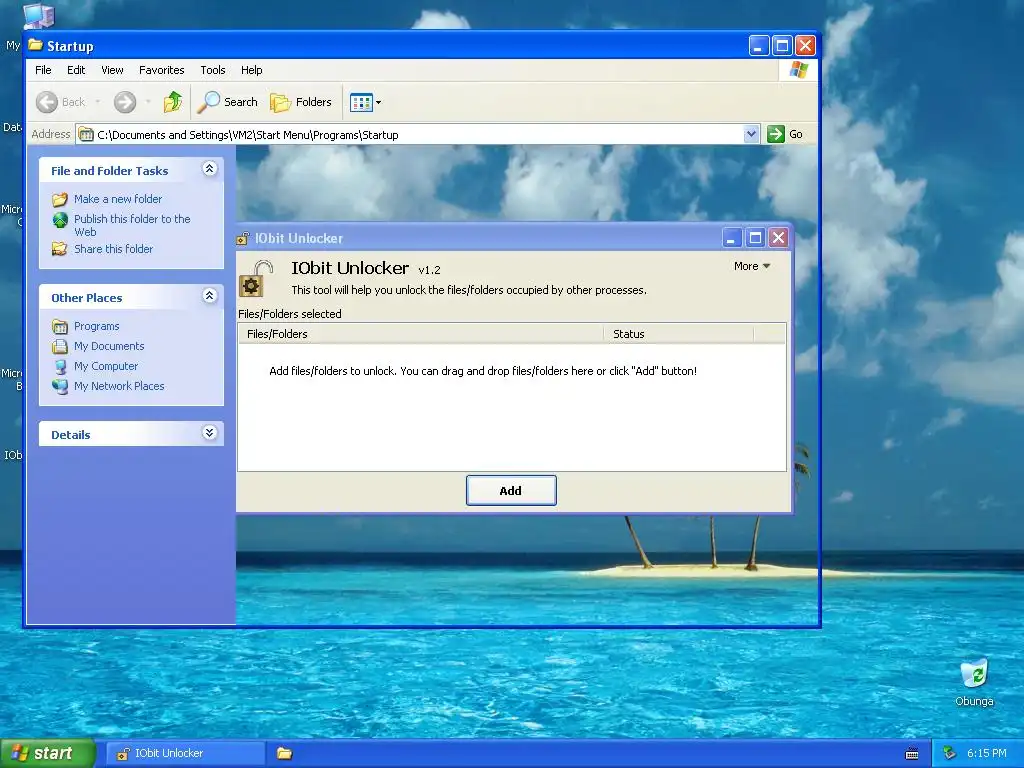
Task: Minimize the IObit Unlocker window
Action: click(x=731, y=238)
